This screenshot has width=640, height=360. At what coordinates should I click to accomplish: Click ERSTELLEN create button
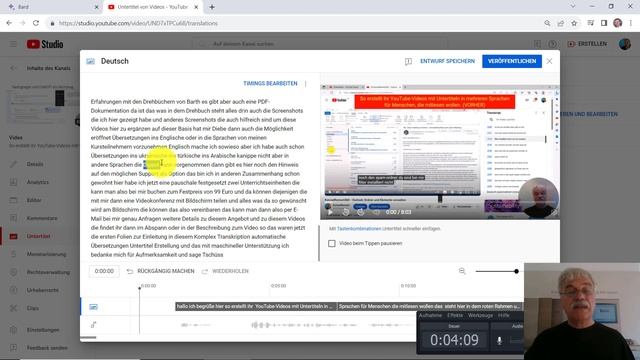(587, 44)
